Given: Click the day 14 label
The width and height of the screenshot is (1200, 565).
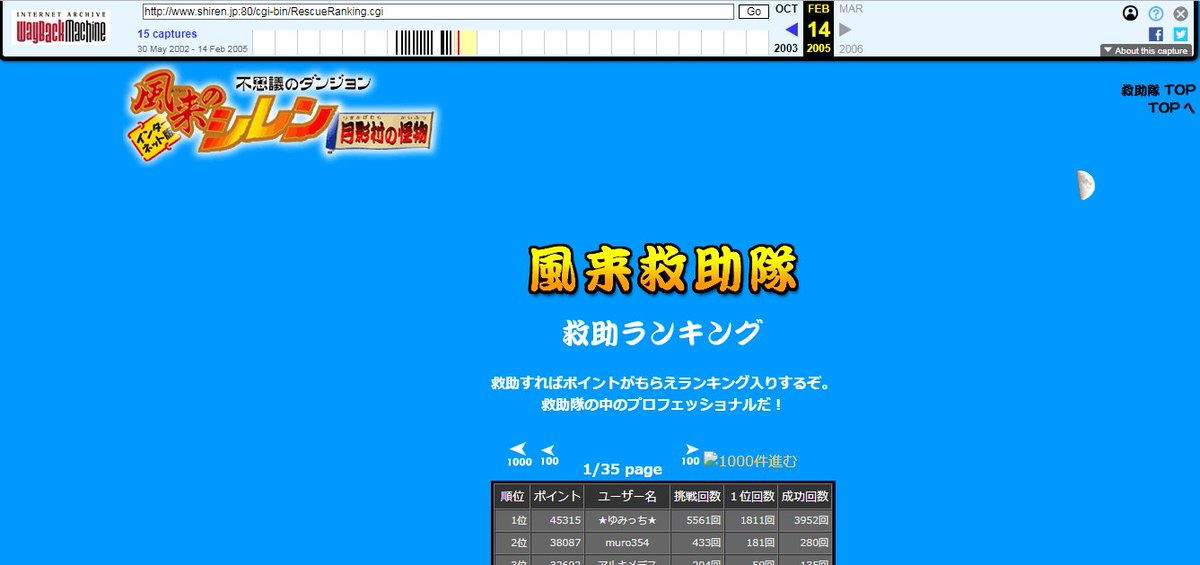Looking at the screenshot, I should tap(819, 29).
